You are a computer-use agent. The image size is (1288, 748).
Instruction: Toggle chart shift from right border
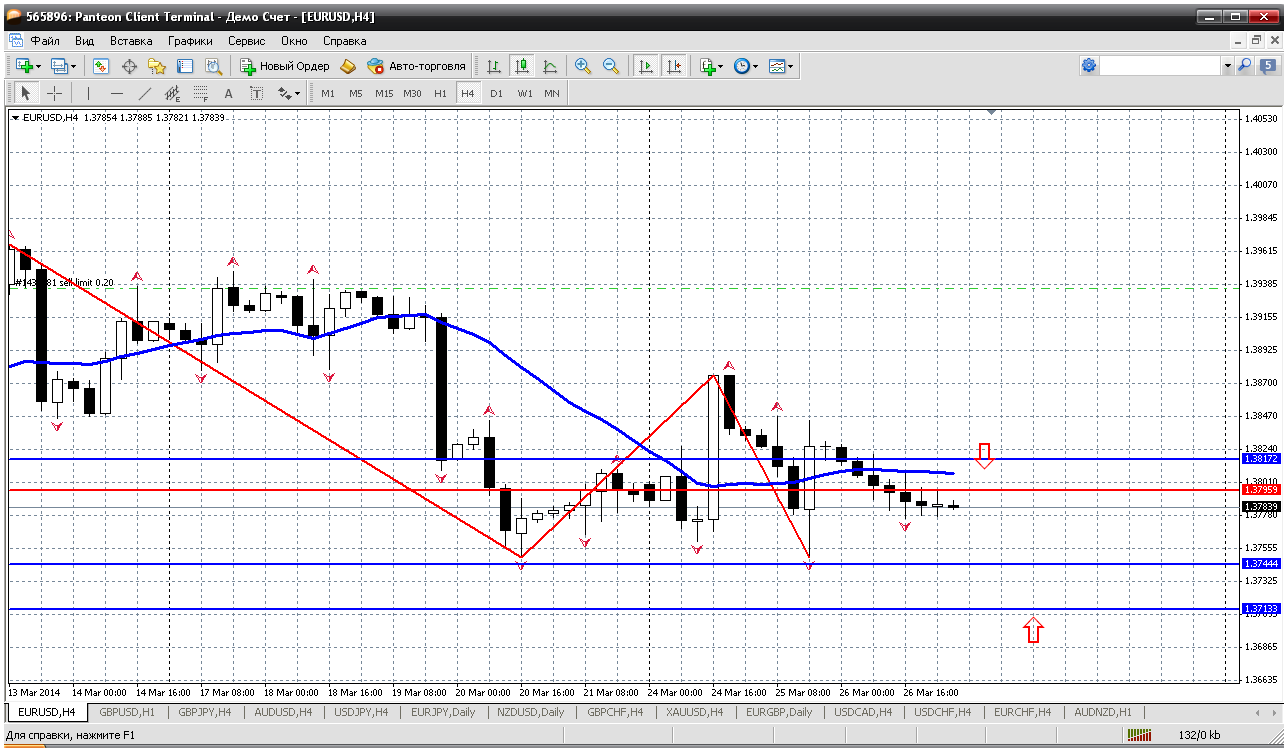(674, 66)
